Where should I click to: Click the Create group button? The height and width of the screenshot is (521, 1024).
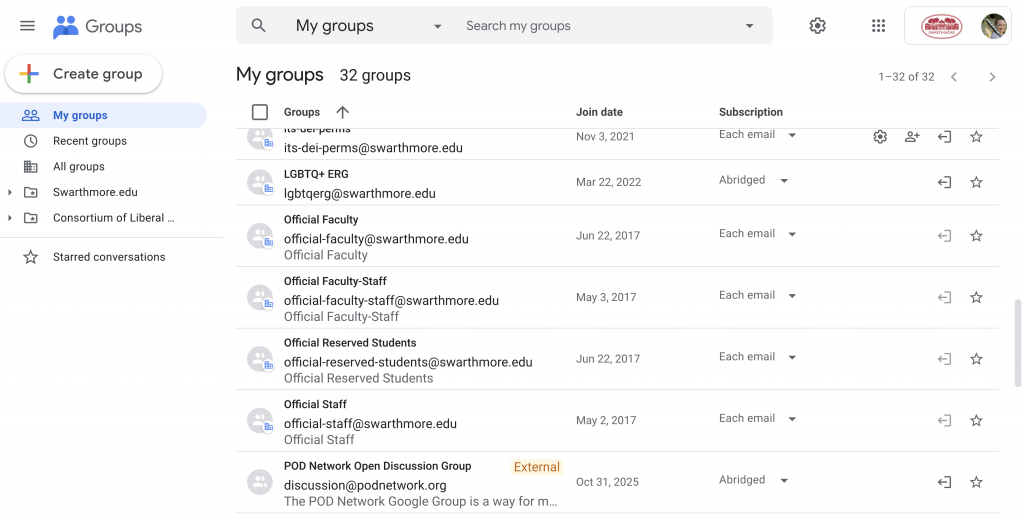click(83, 74)
